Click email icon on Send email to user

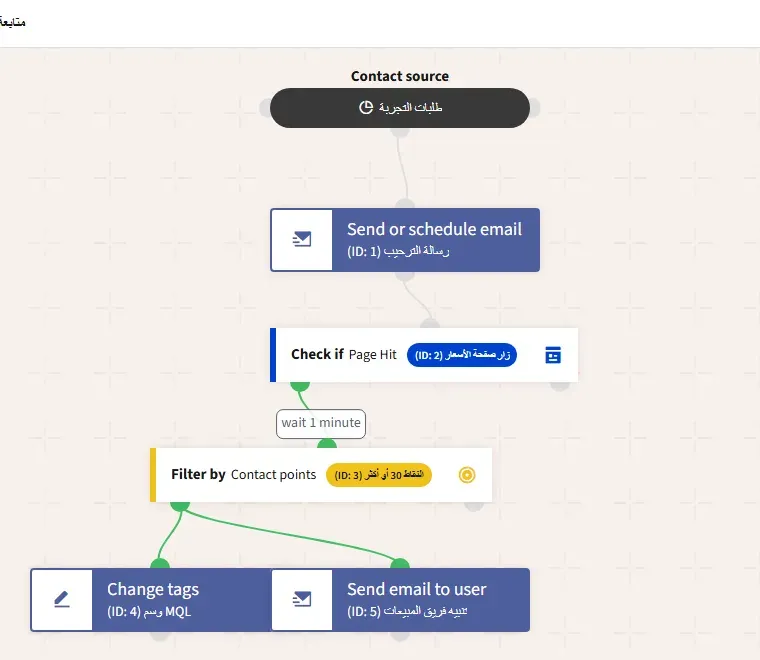pos(301,599)
